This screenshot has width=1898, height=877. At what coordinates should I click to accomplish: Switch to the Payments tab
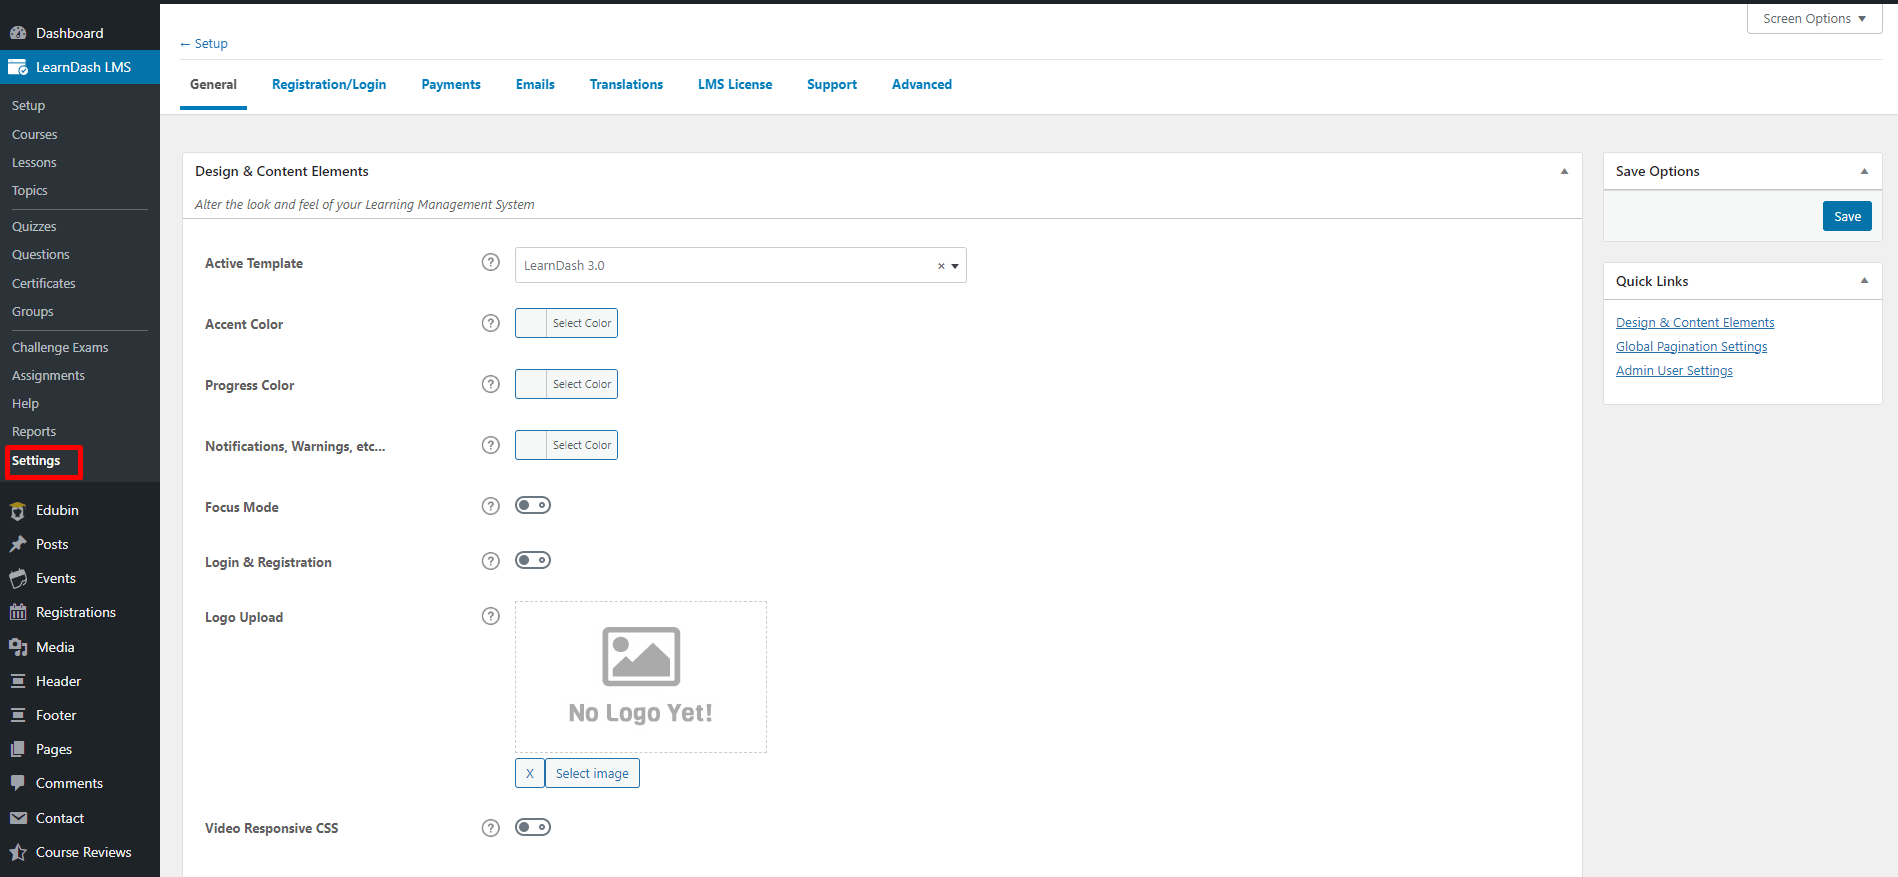click(x=451, y=85)
